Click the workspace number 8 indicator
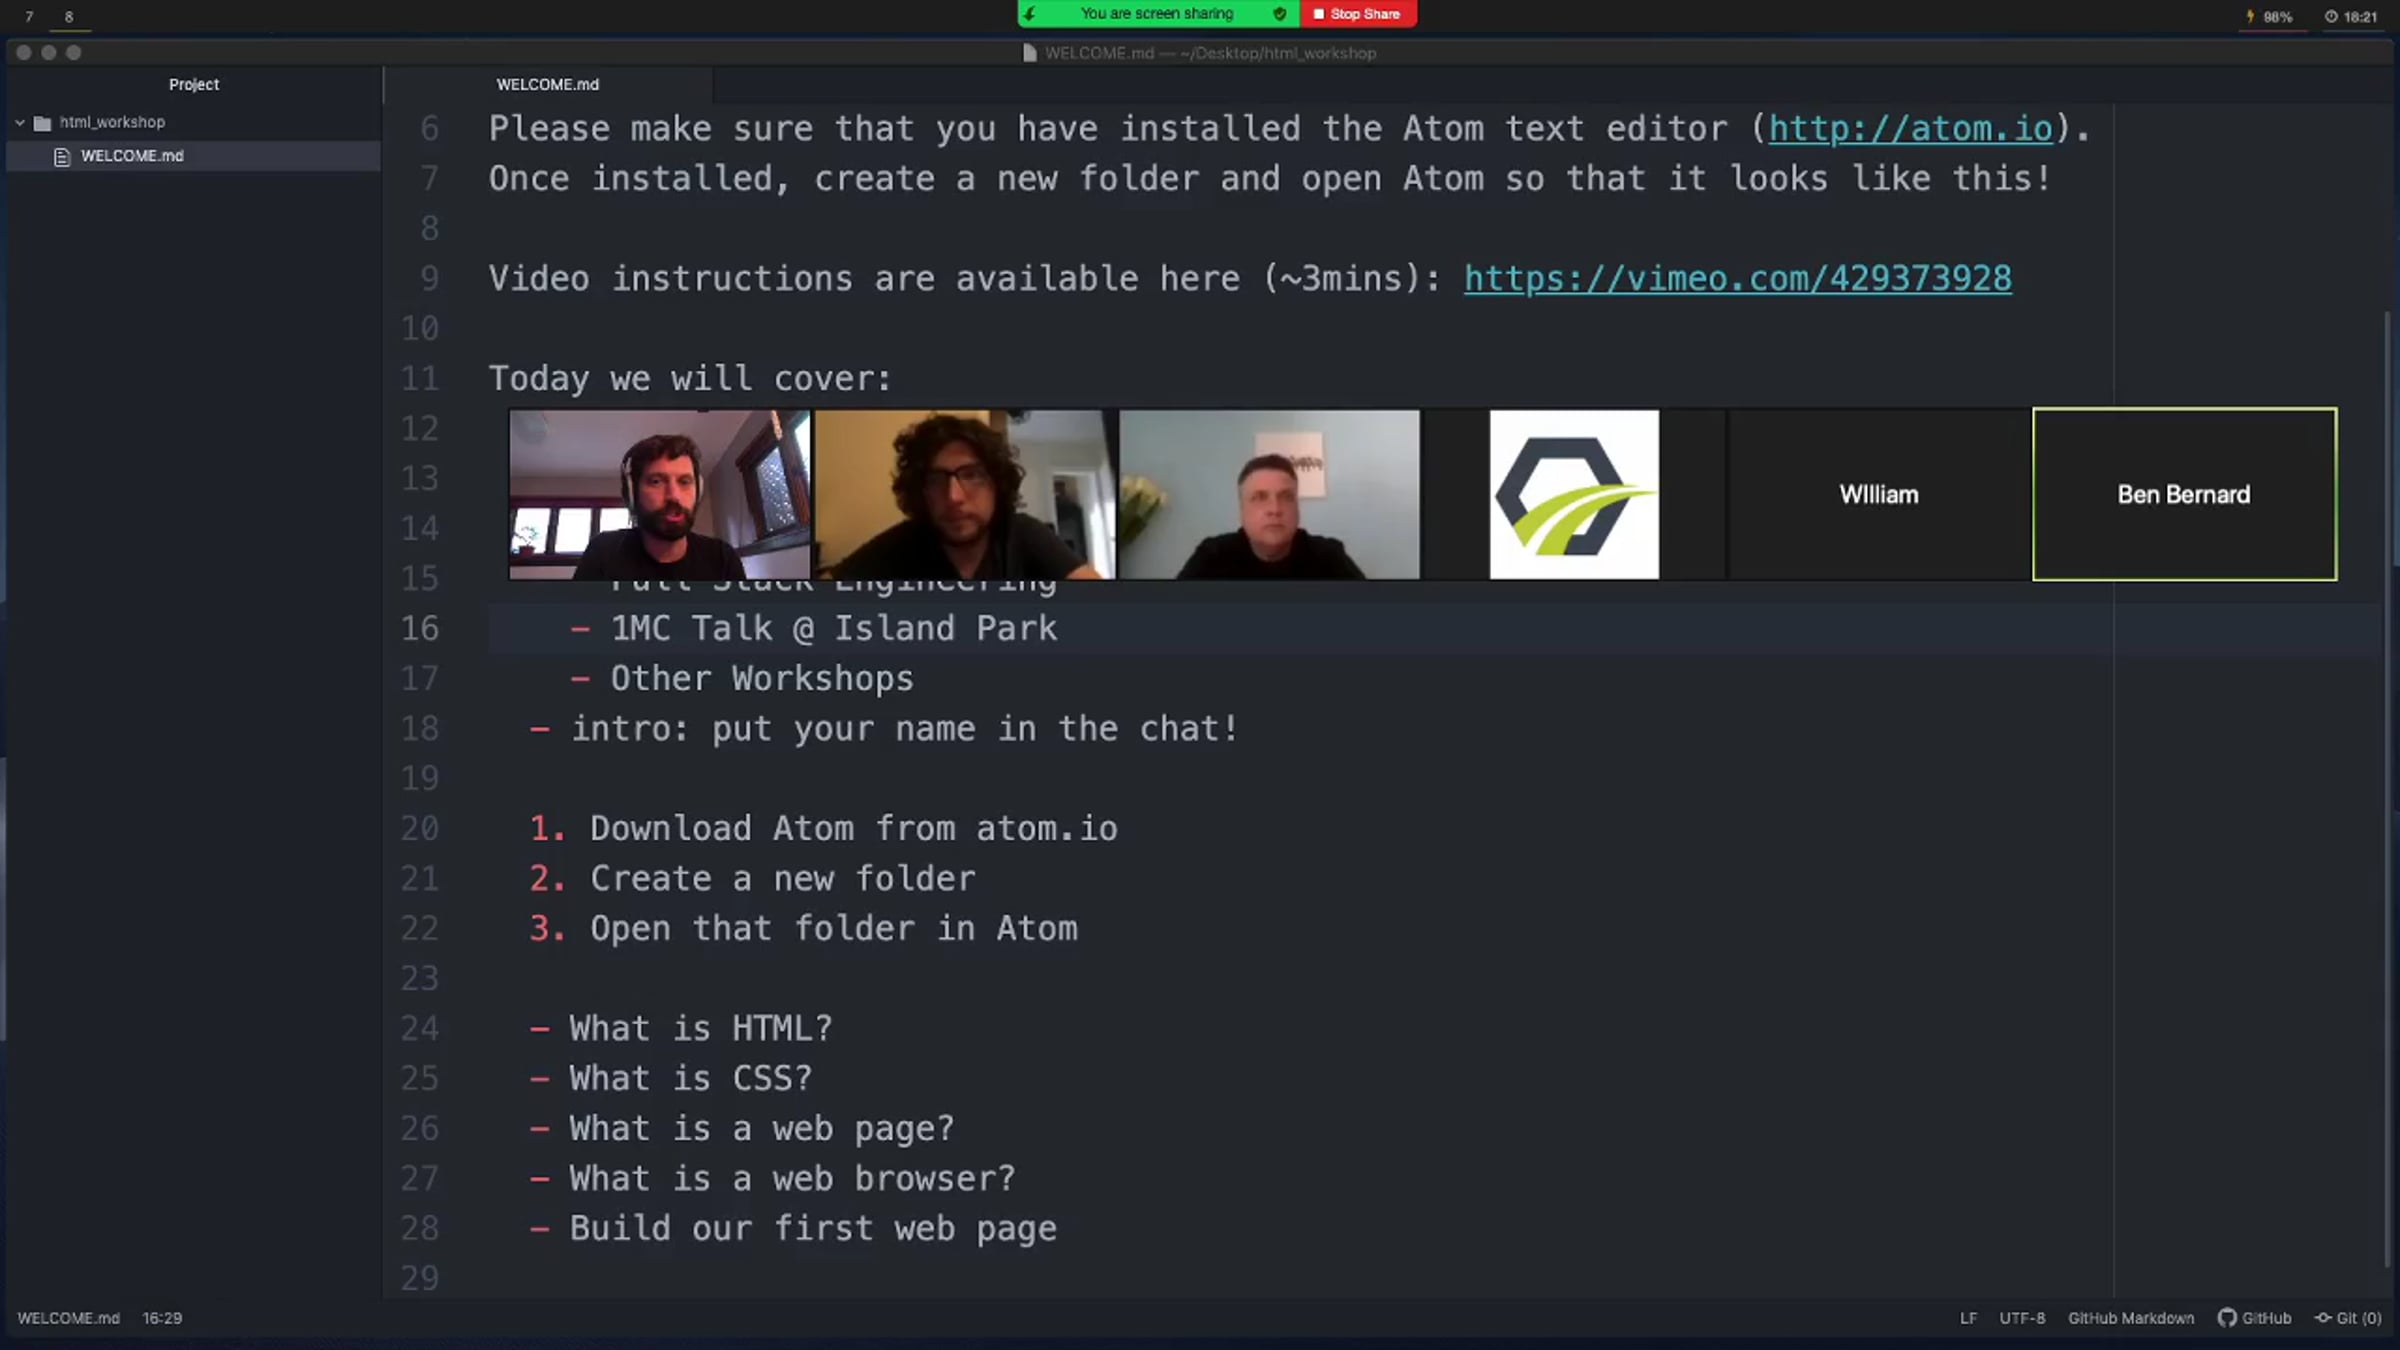The image size is (2400, 1350). pos(69,17)
